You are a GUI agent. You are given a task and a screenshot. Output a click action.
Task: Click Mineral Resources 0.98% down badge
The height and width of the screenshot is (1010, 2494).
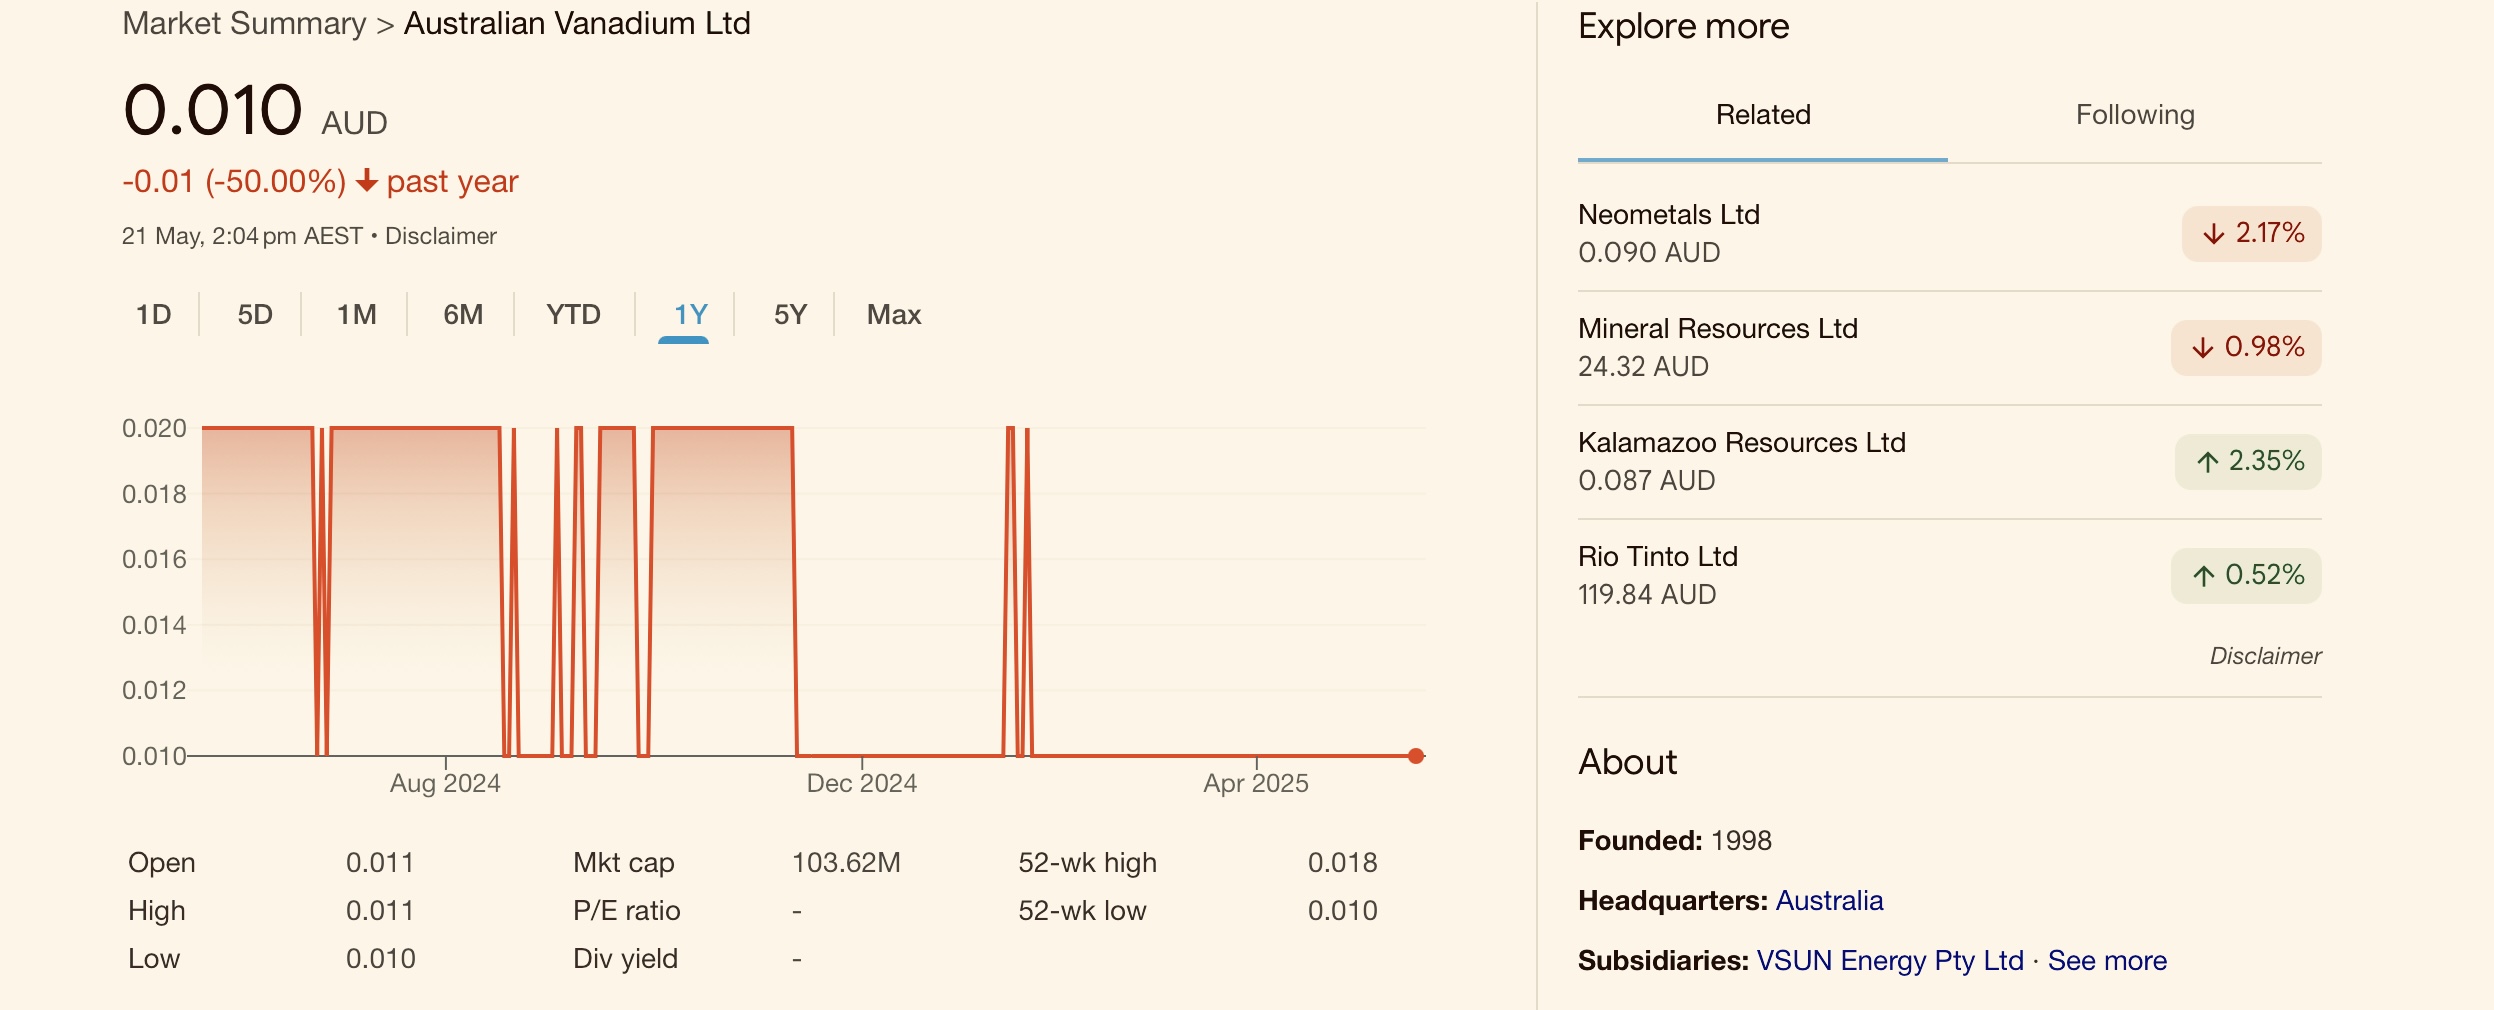click(x=2246, y=347)
